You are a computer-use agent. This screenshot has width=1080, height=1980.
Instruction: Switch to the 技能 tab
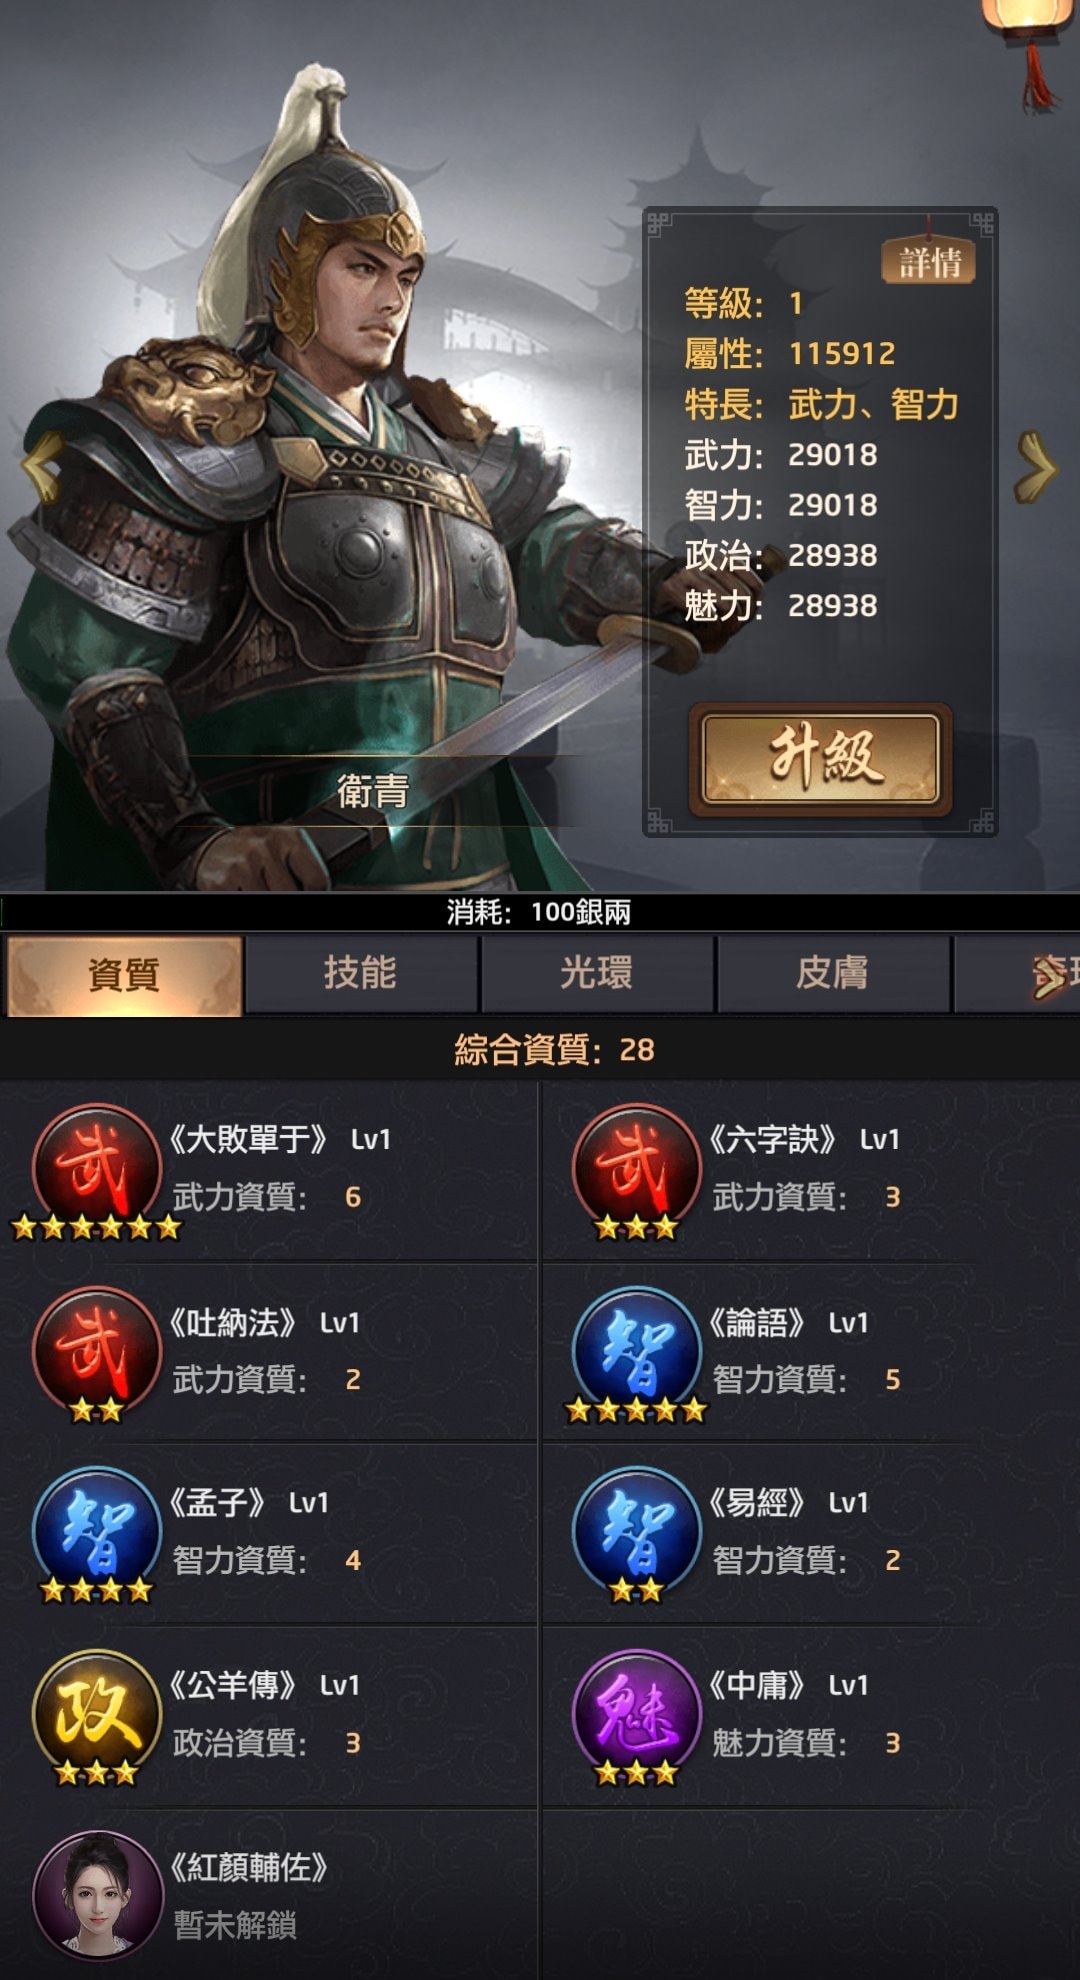coord(360,974)
